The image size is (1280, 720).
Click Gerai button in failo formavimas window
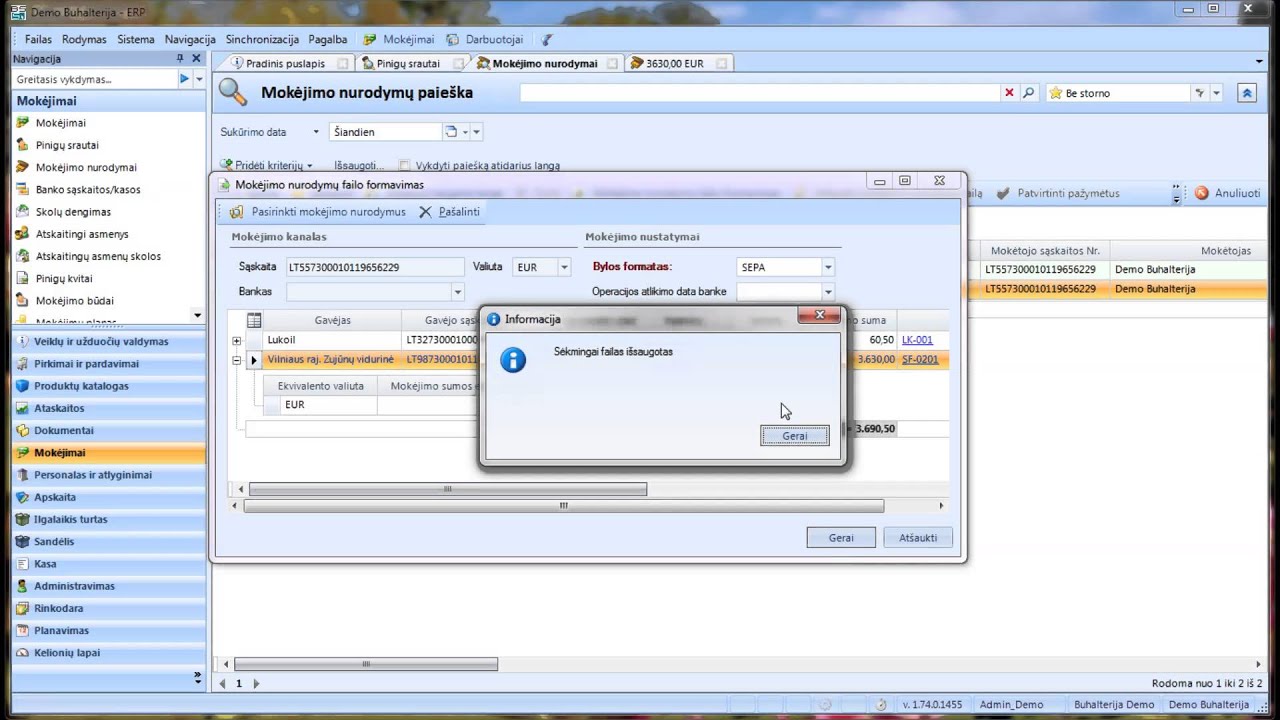(x=841, y=538)
